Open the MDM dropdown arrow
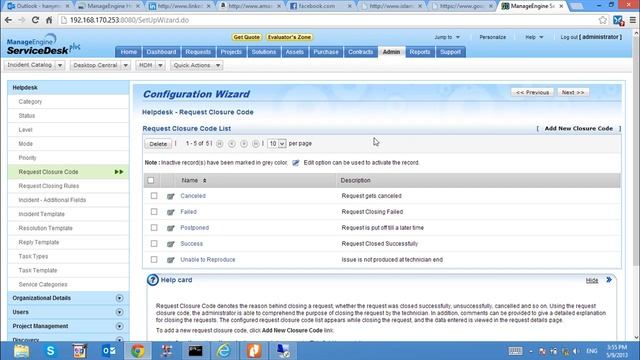Viewport: 640px width, 360px height. tap(160, 65)
